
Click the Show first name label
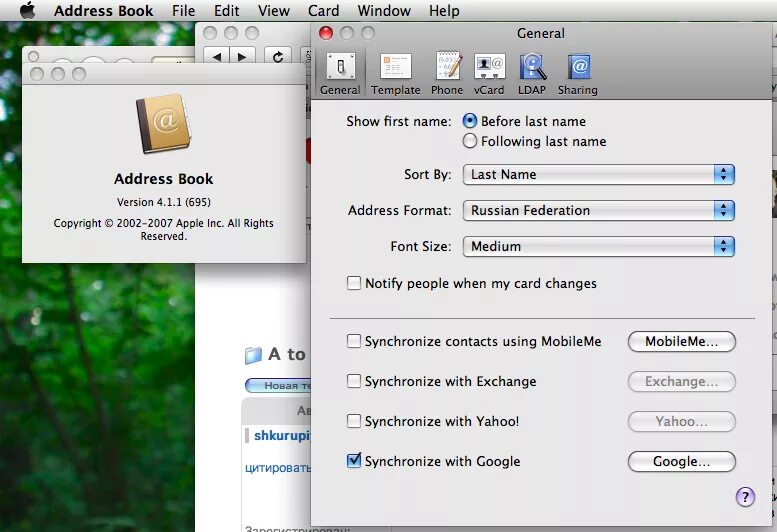click(x=398, y=121)
